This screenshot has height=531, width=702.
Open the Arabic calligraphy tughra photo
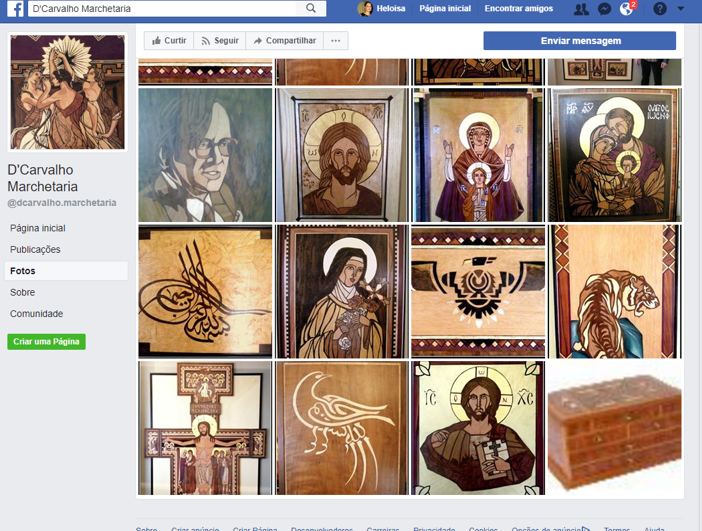point(205,291)
